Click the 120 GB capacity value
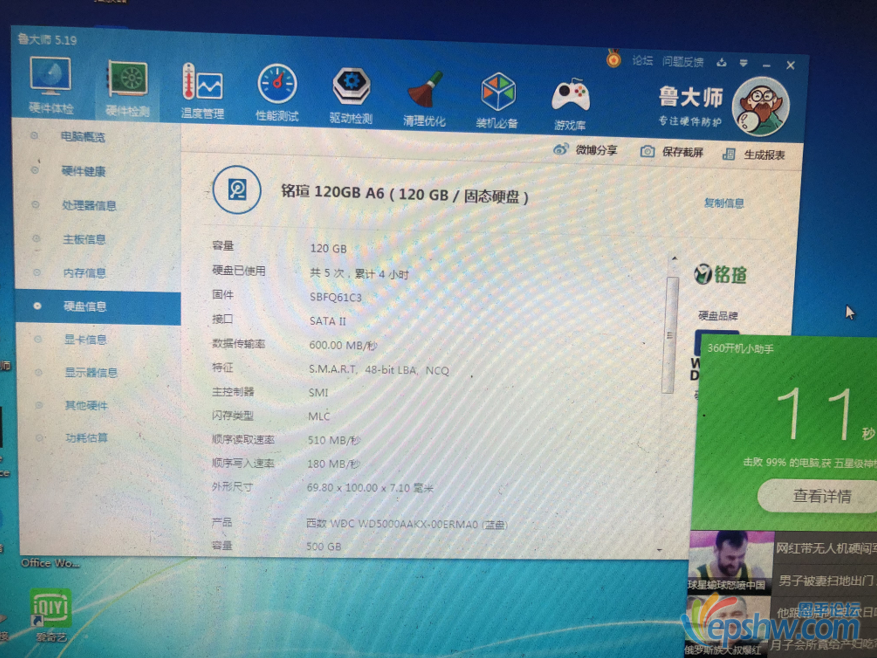 click(x=328, y=248)
